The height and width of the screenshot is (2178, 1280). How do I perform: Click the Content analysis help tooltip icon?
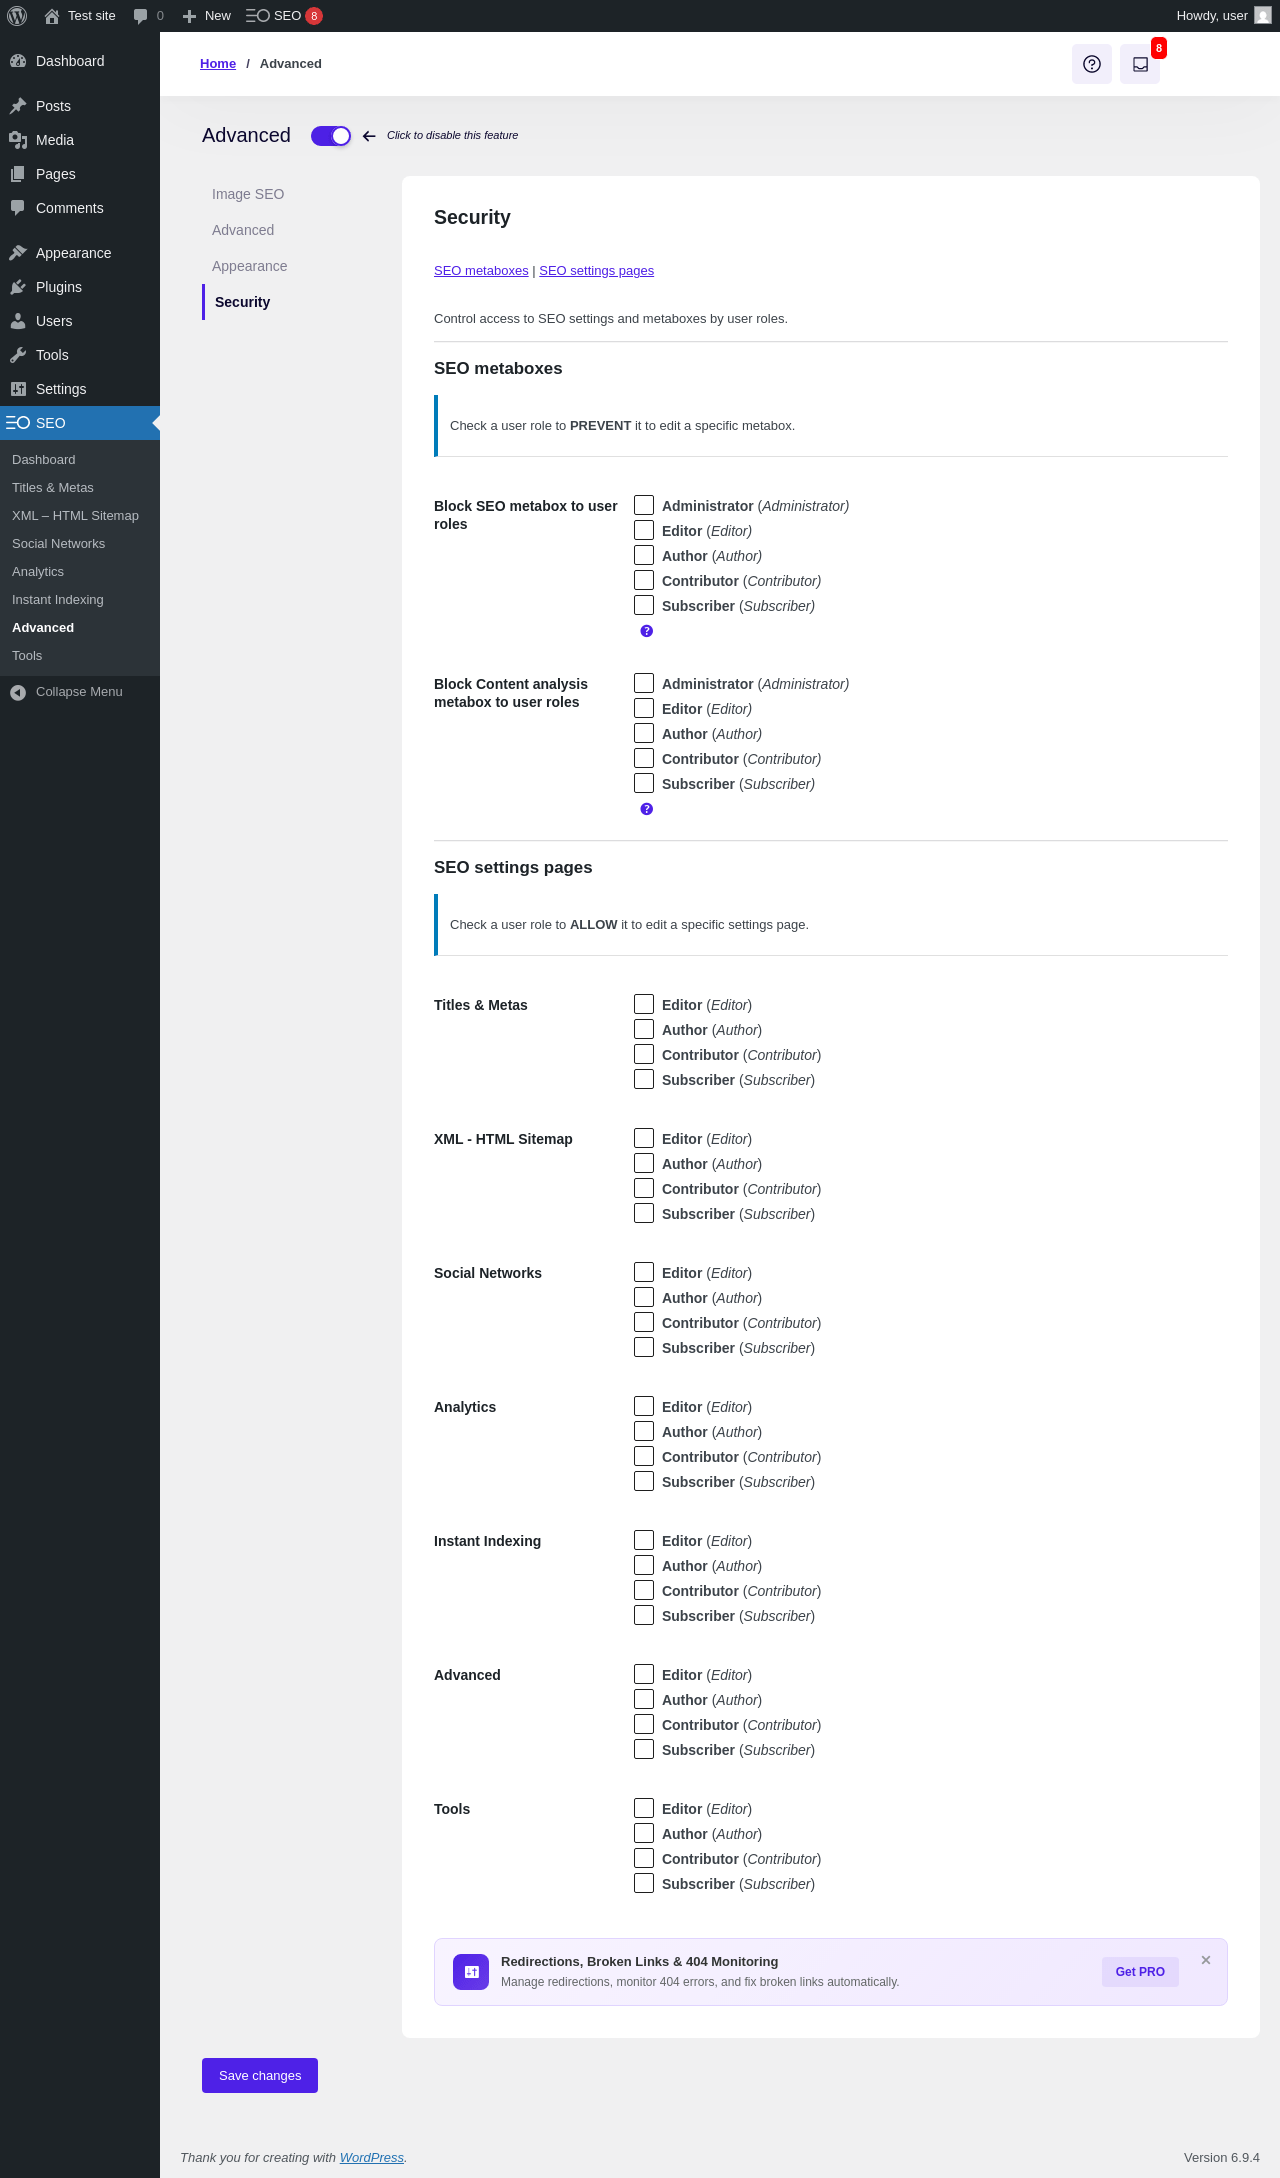pyautogui.click(x=647, y=809)
